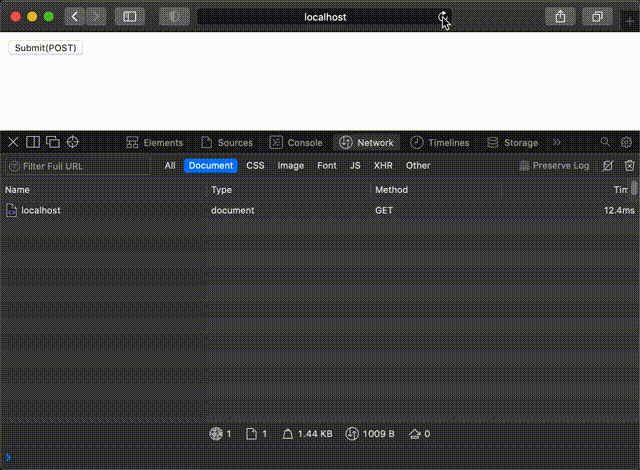Dock the Web Inspector to the side
This screenshot has width=640, height=470.
tap(33, 142)
